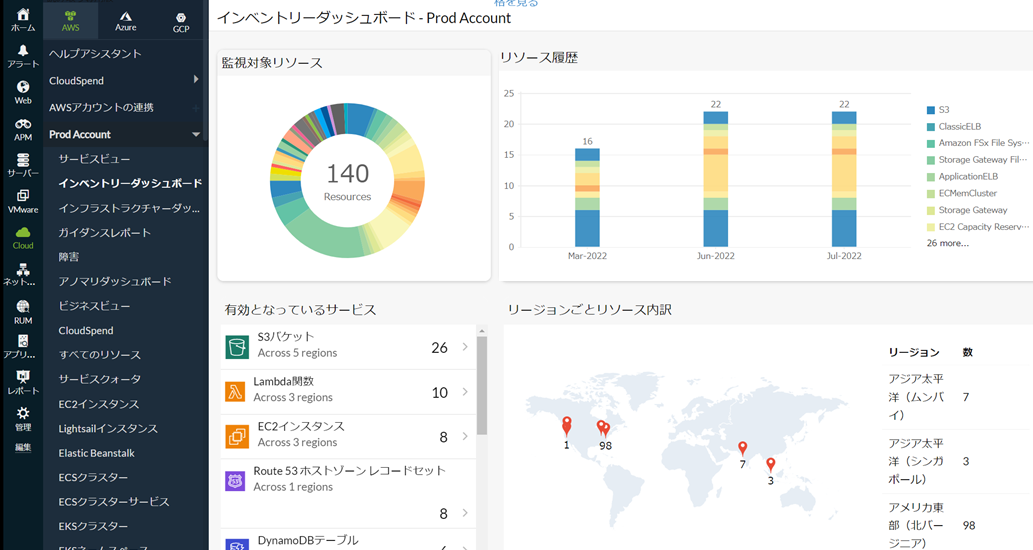
Task: Toggle the S3 legend entry in chart
Action: [x=943, y=110]
